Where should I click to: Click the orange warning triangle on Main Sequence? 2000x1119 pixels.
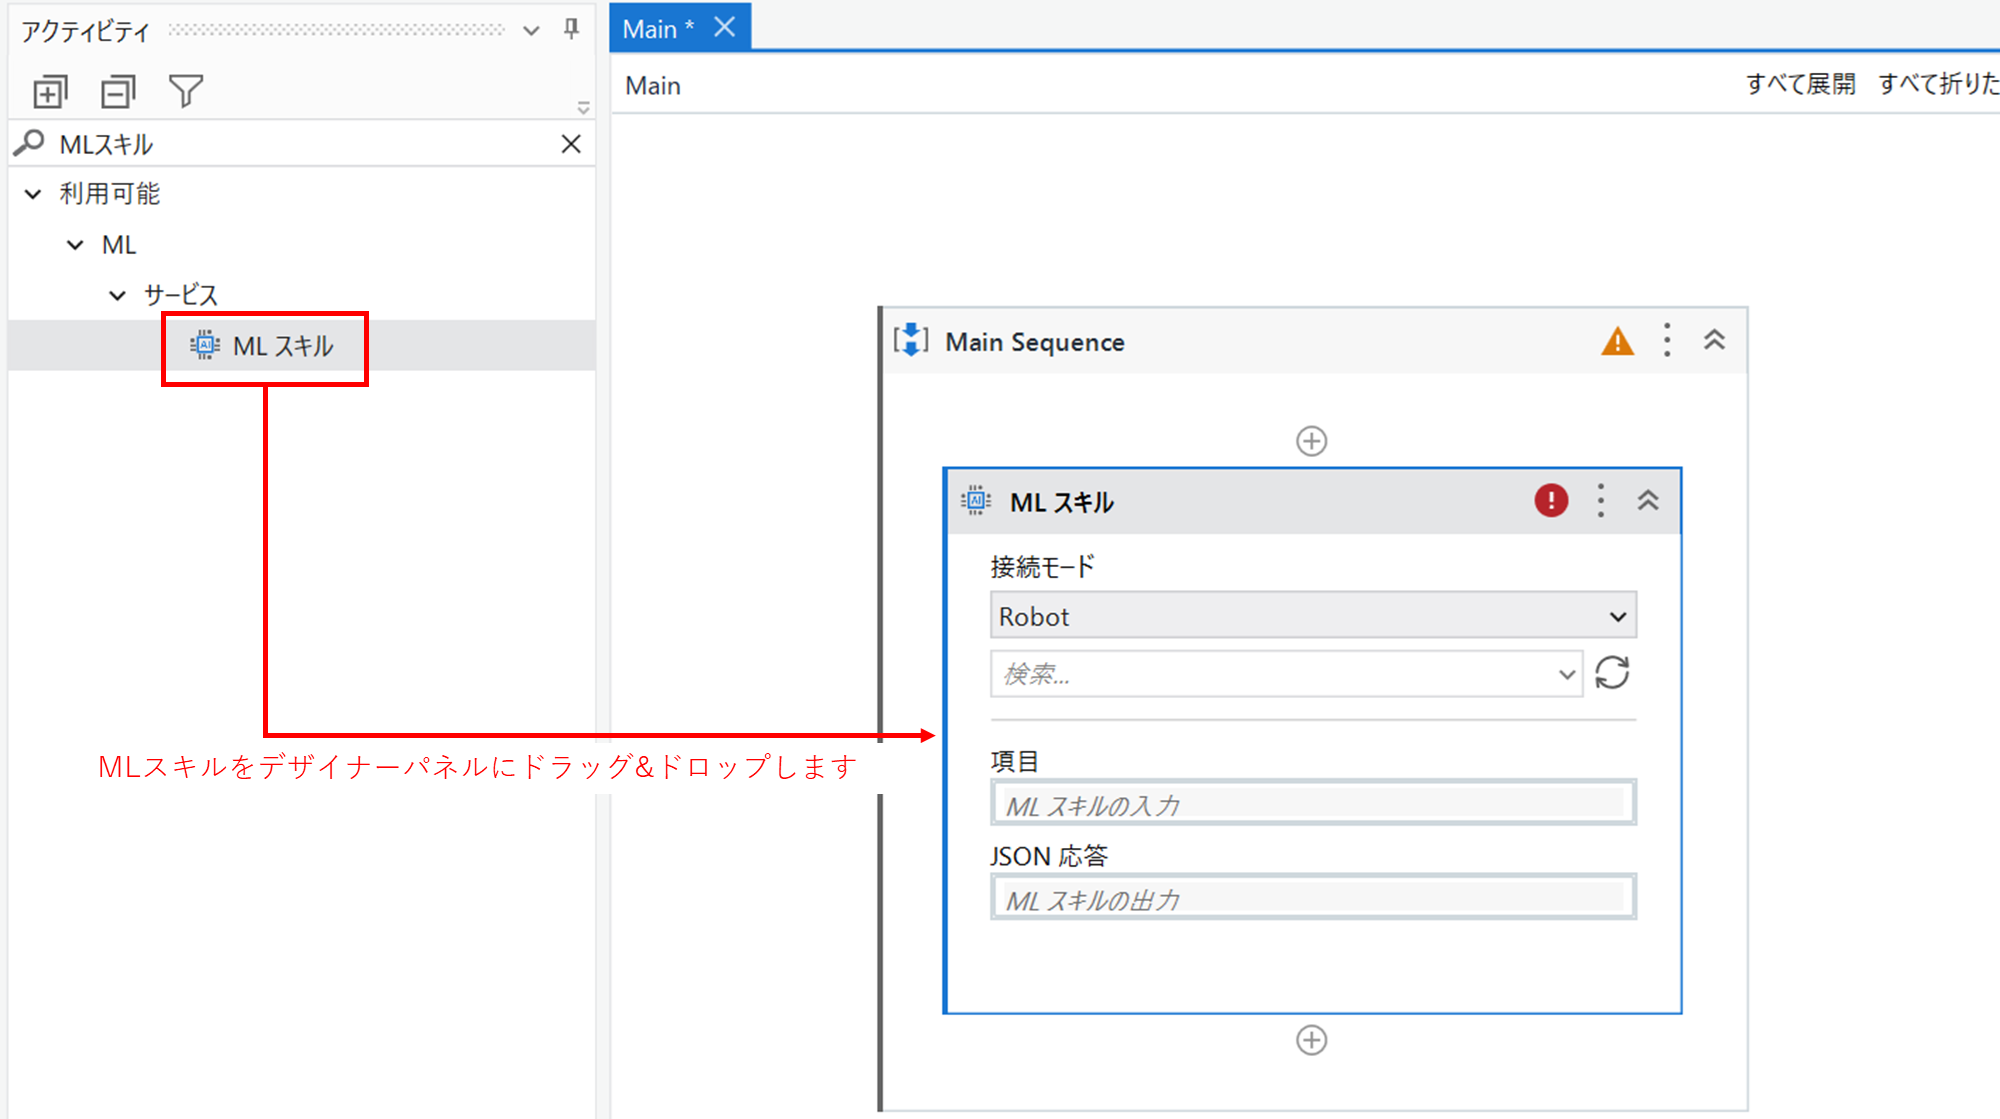pyautogui.click(x=1617, y=342)
